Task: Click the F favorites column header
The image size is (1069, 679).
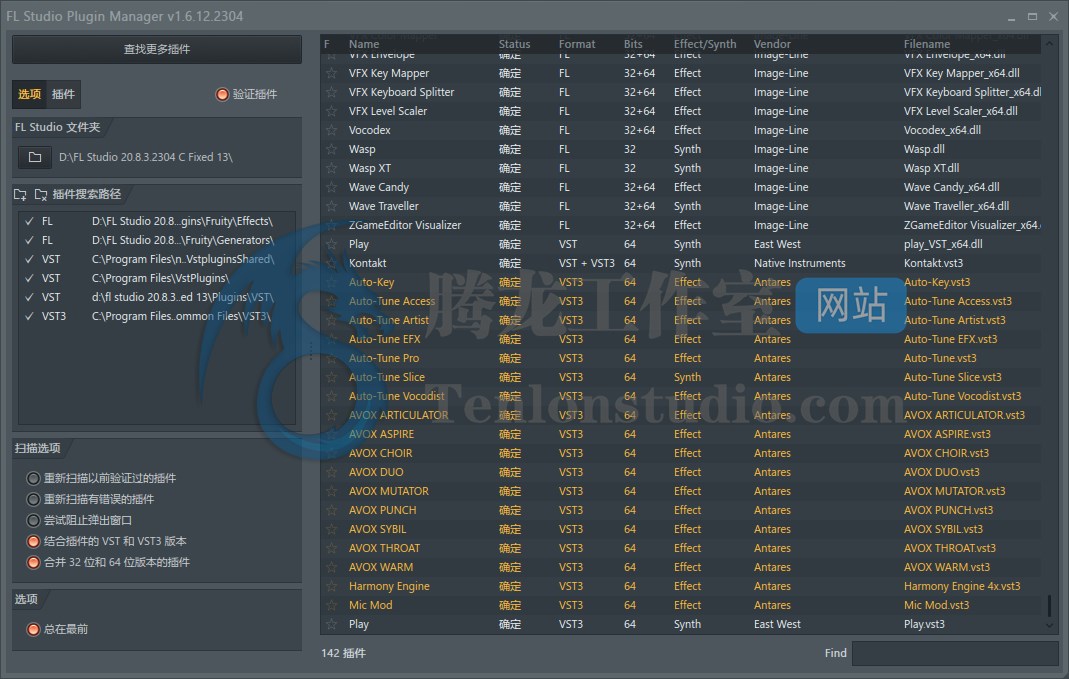Action: tap(327, 44)
